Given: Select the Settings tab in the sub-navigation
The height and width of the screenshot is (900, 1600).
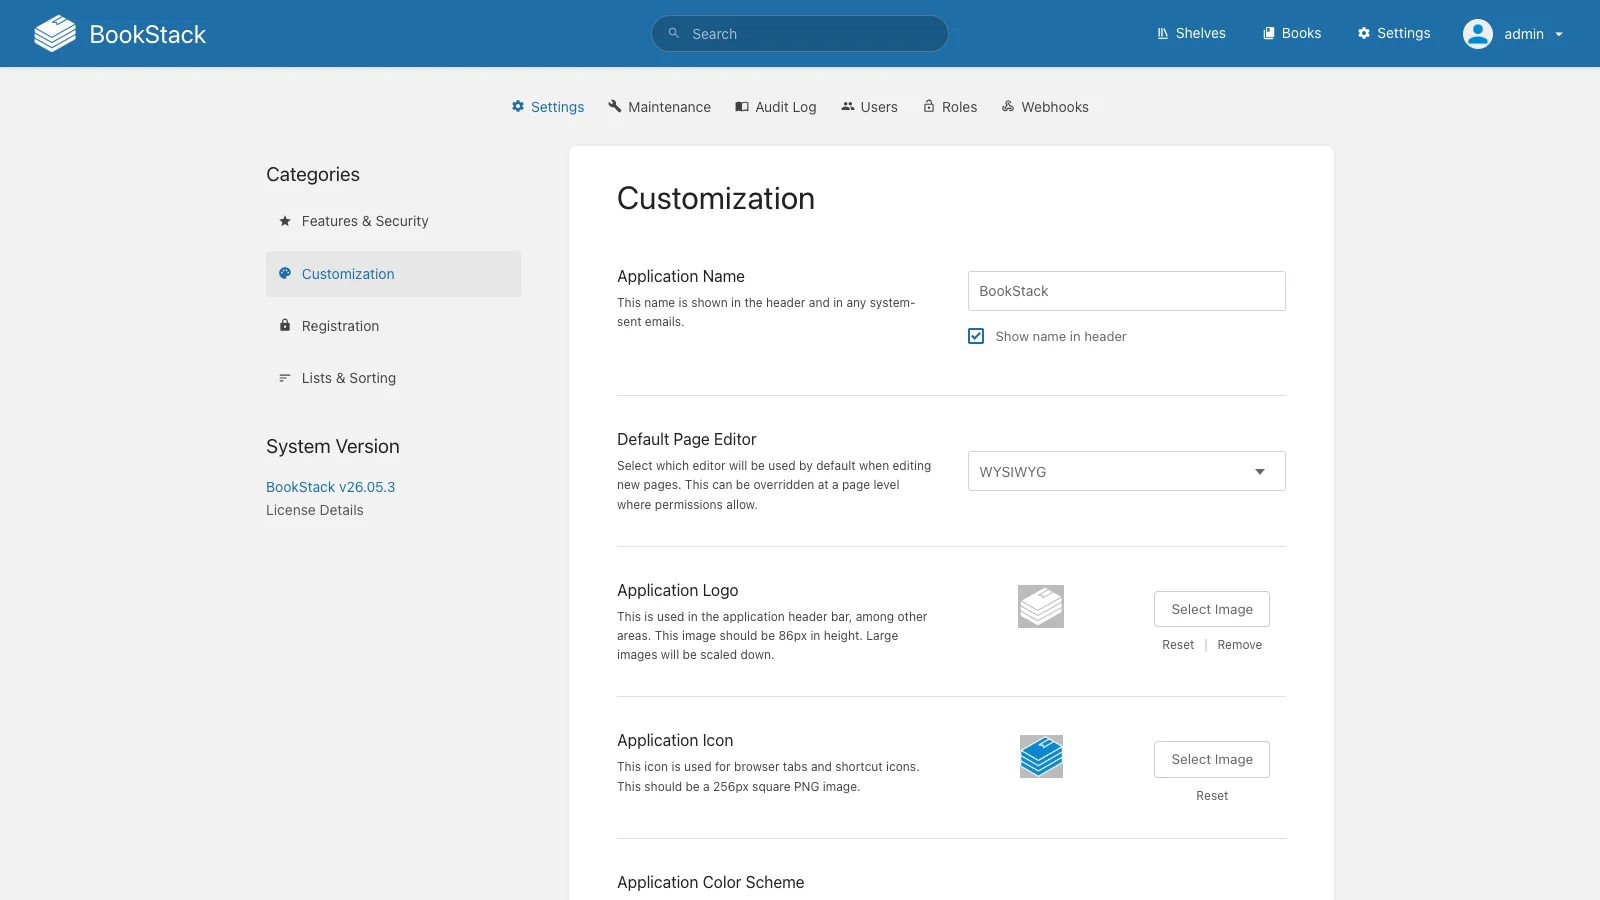Looking at the screenshot, I should (548, 107).
